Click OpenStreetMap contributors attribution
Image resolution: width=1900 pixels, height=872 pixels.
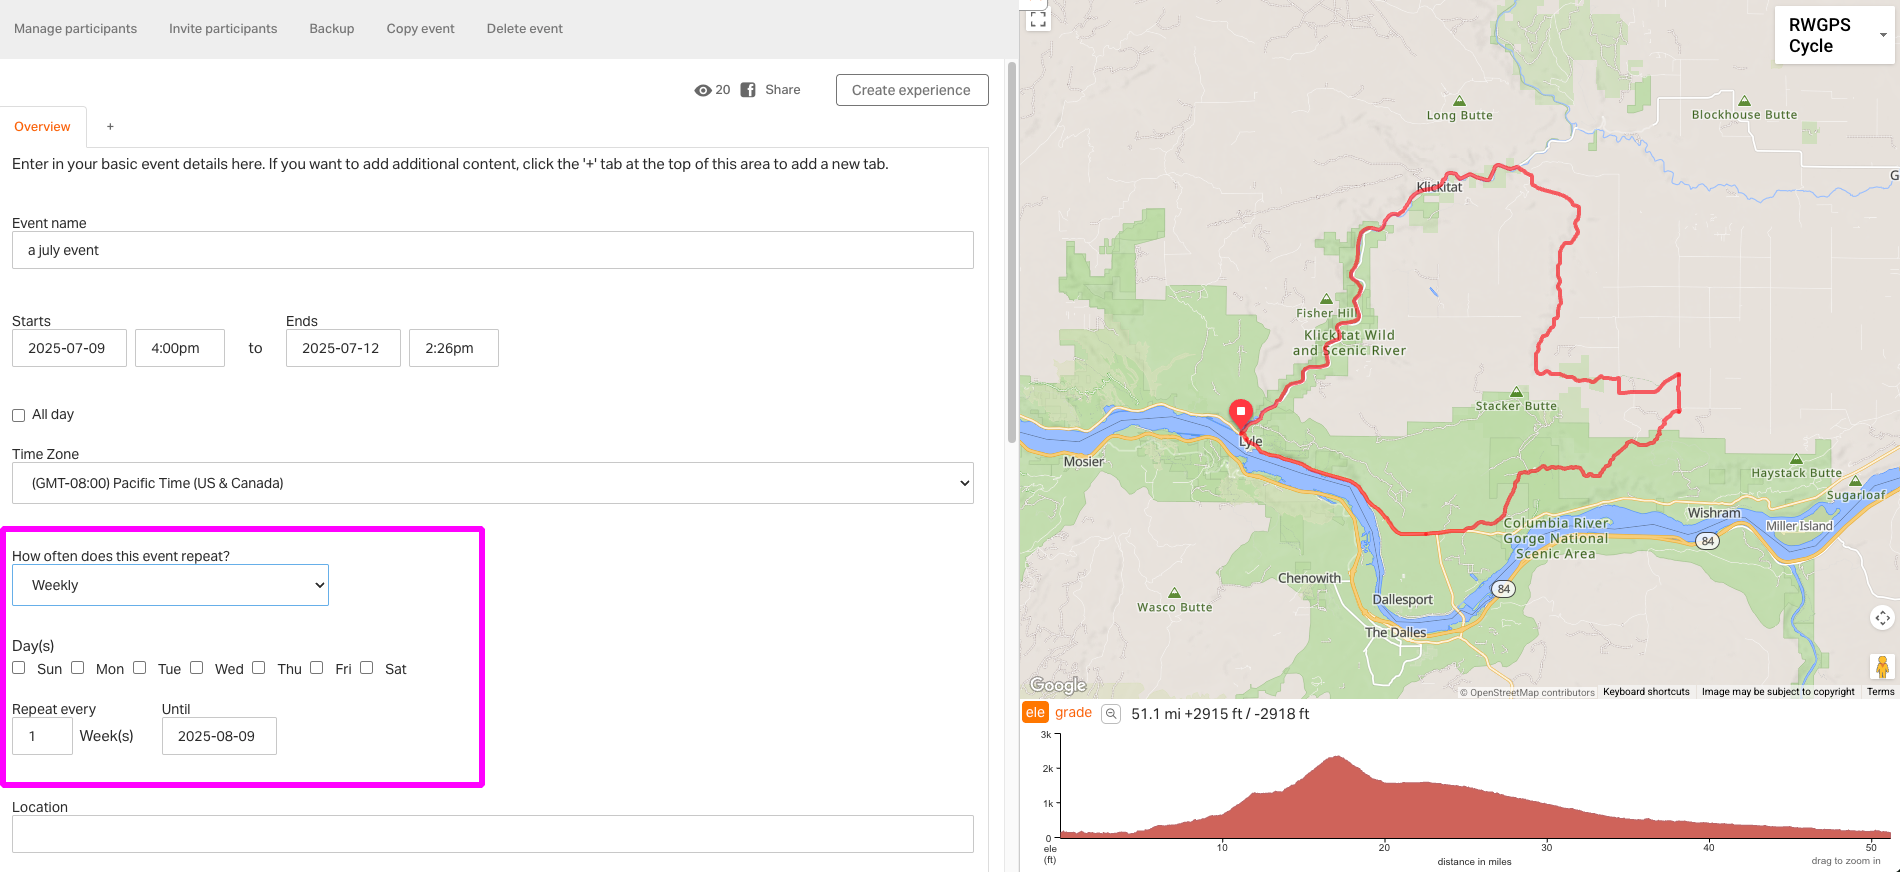[1527, 692]
